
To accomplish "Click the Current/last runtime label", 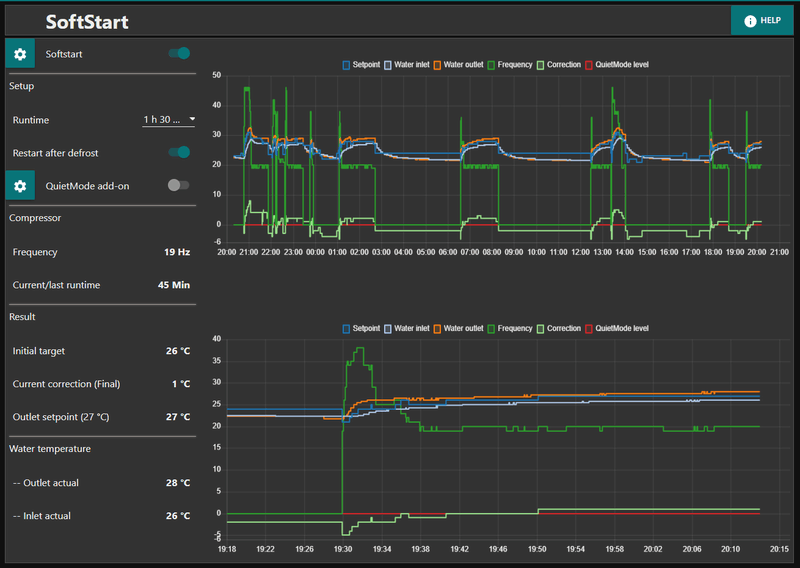I will click(x=56, y=285).
